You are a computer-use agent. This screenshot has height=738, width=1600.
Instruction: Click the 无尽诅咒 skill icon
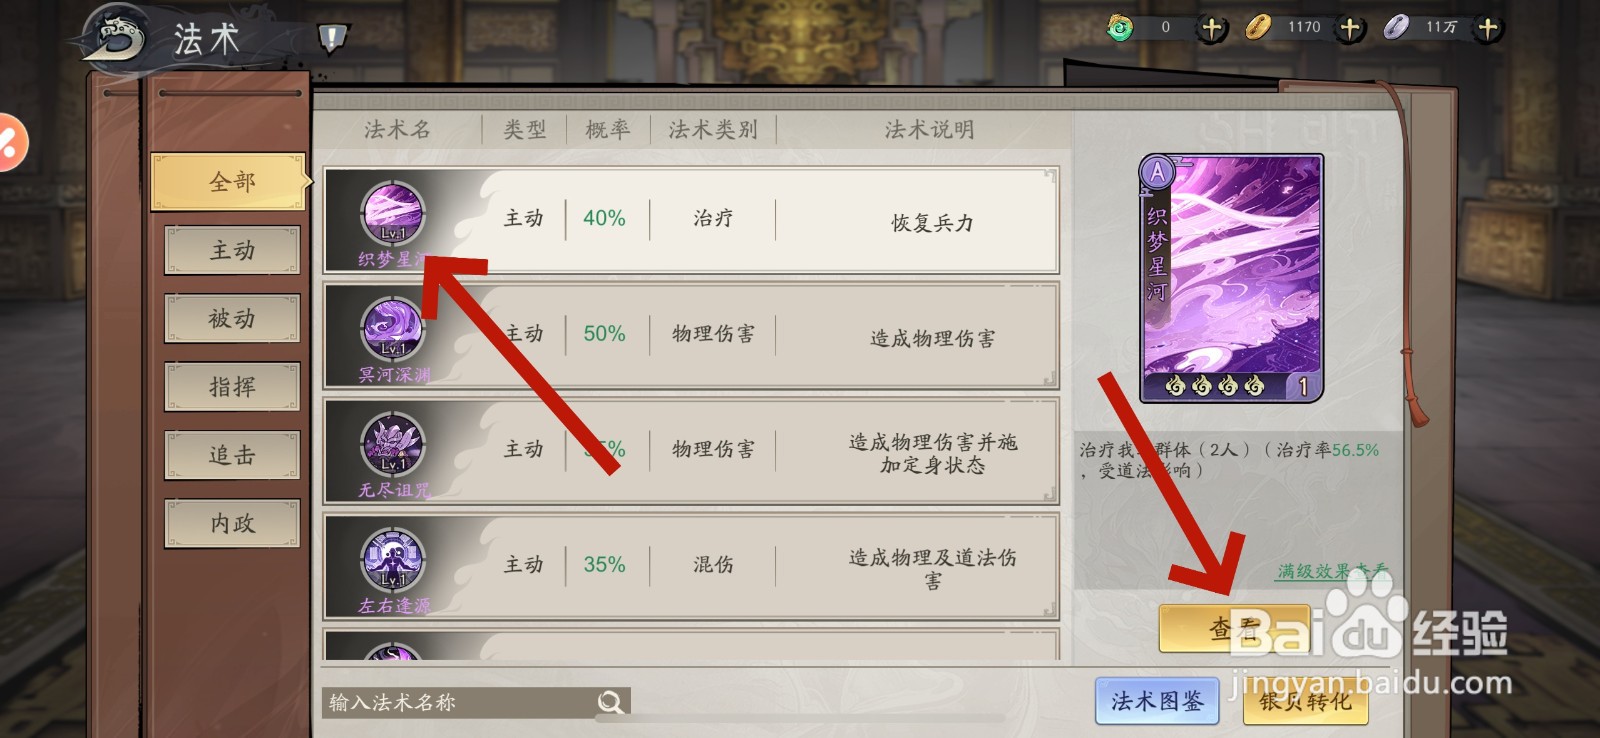(393, 445)
